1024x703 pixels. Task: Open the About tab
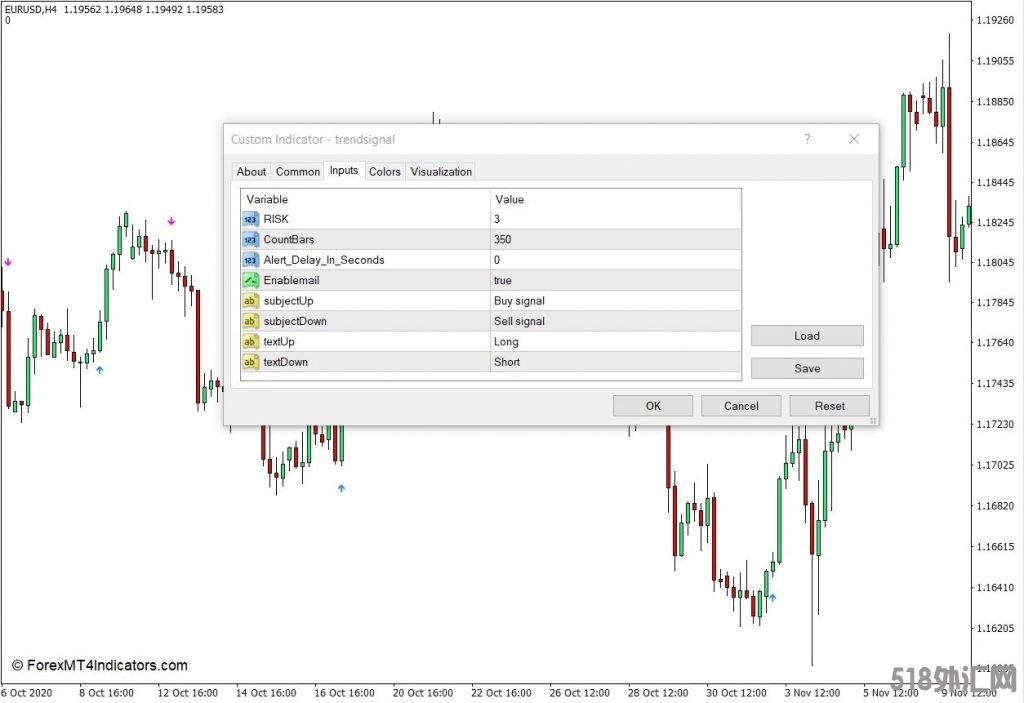click(251, 172)
